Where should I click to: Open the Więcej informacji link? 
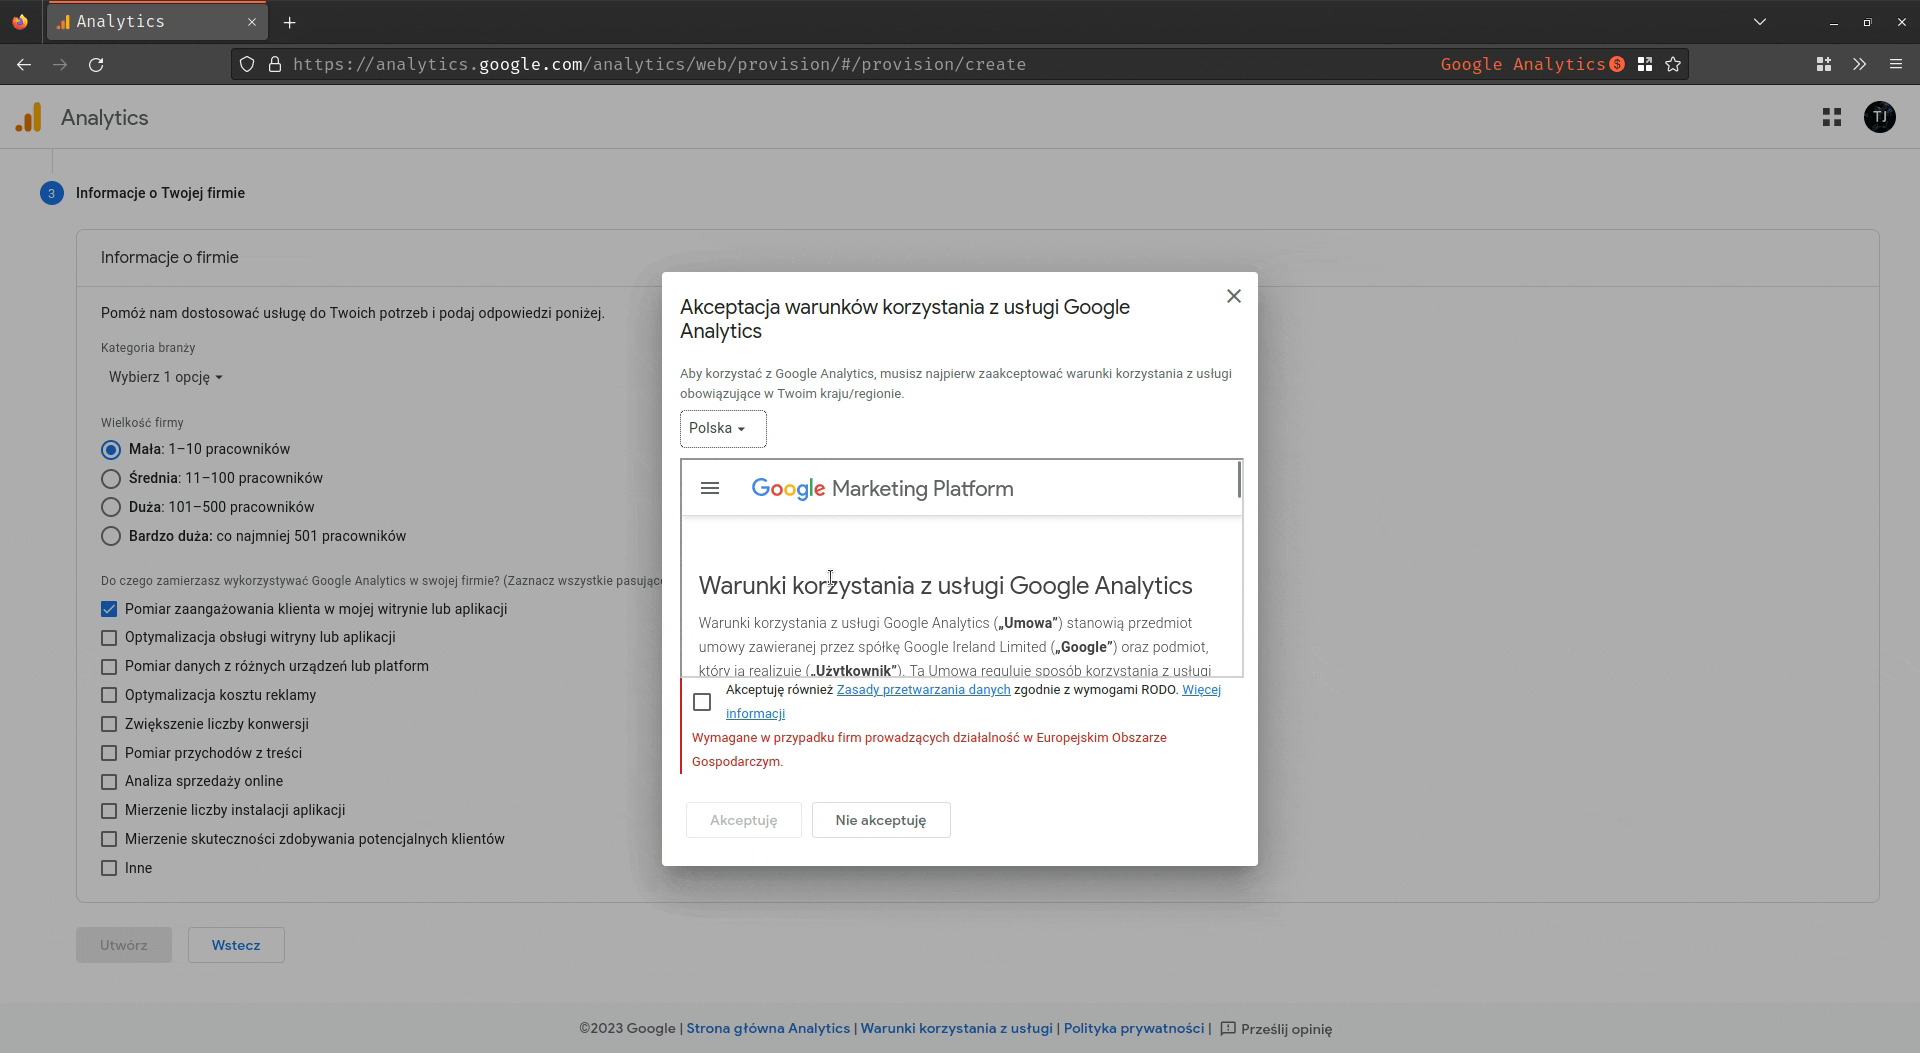tap(1201, 690)
